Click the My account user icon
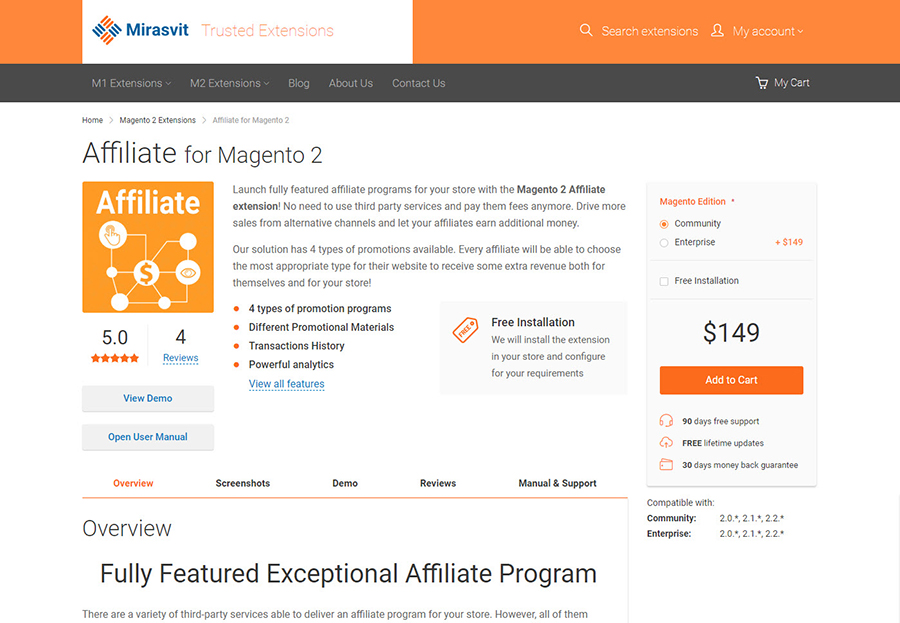The height and width of the screenshot is (623, 900). (x=717, y=31)
